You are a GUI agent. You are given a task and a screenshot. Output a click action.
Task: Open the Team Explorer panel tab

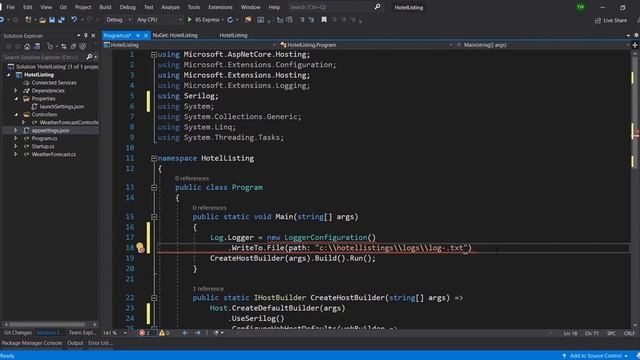82,333
